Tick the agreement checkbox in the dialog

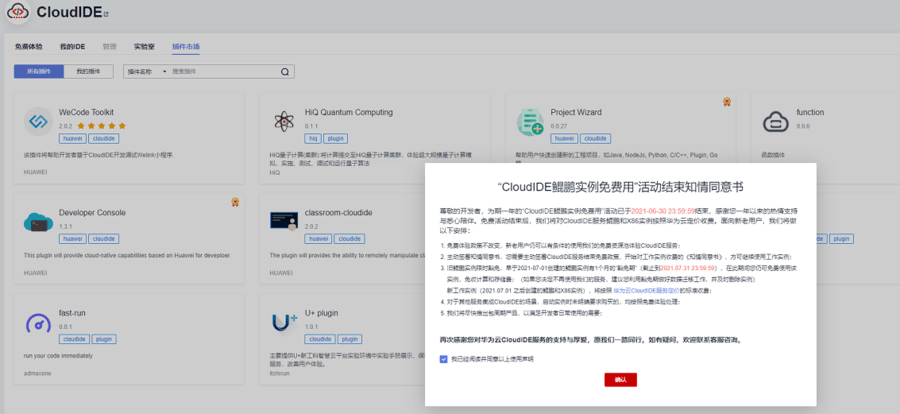pos(443,359)
